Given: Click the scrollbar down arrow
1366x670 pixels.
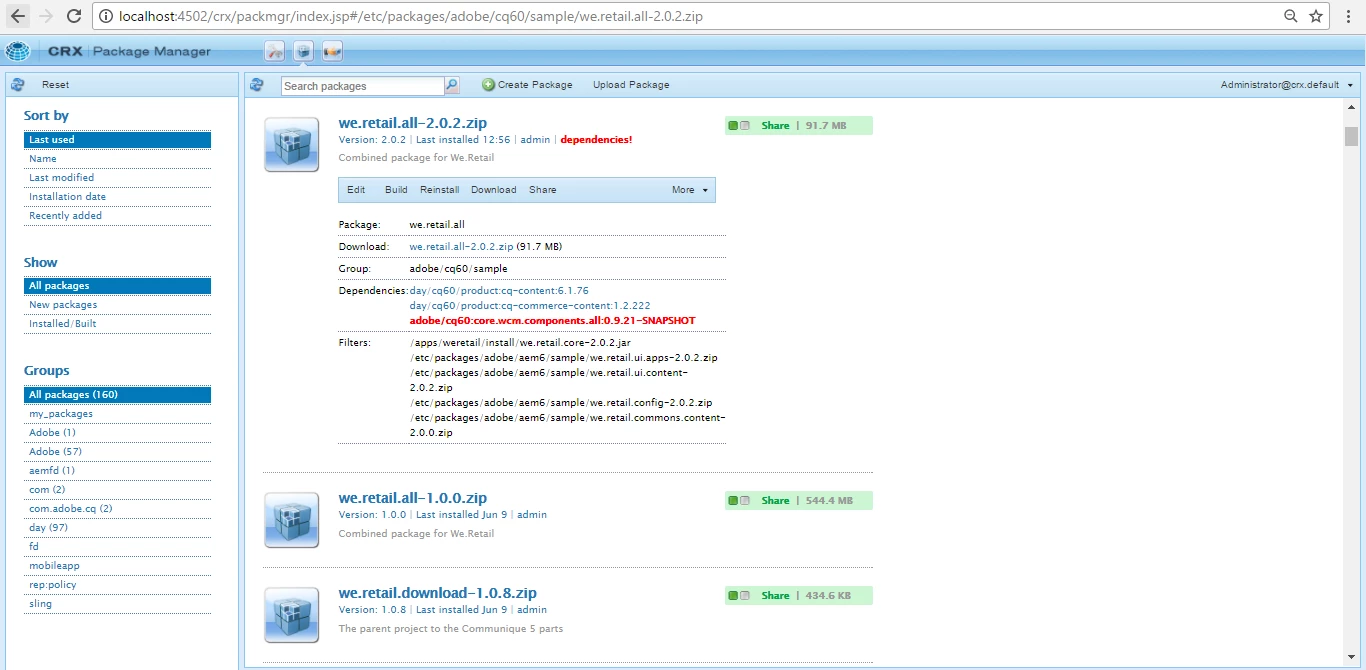Looking at the screenshot, I should pos(1351,657).
